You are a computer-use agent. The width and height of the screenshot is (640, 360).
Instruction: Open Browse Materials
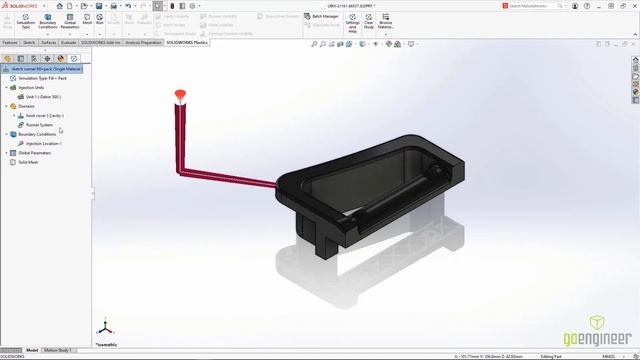coord(385,21)
